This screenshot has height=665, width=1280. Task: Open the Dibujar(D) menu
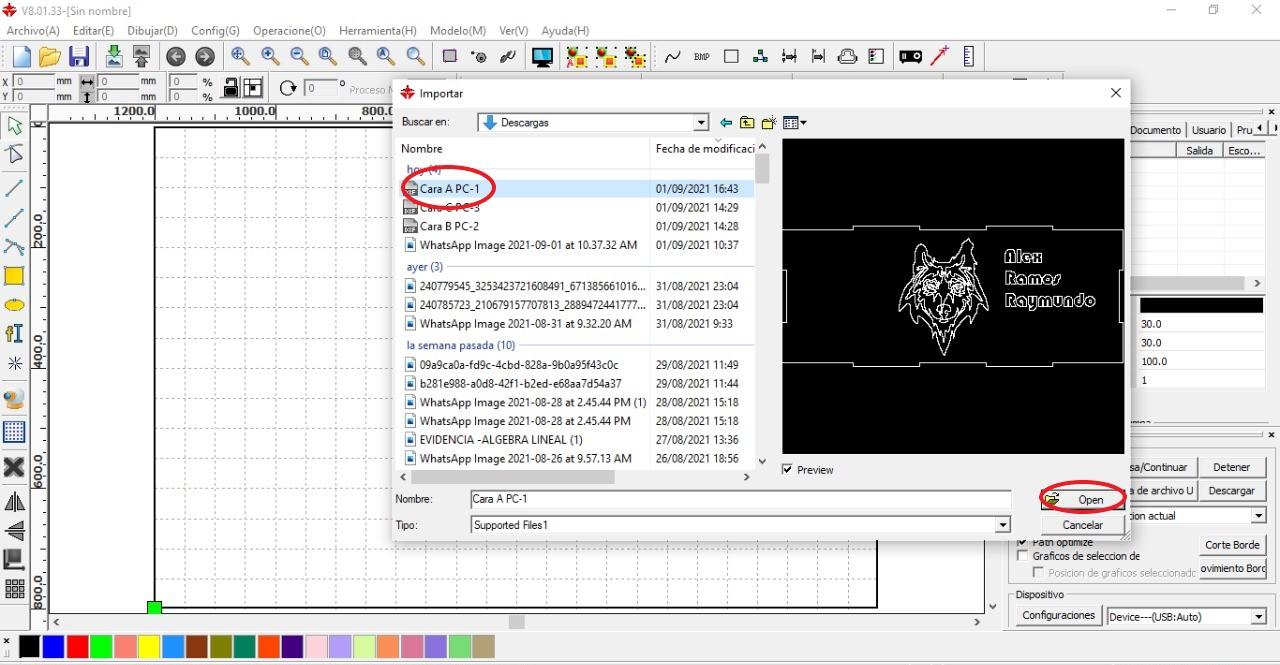tap(152, 31)
